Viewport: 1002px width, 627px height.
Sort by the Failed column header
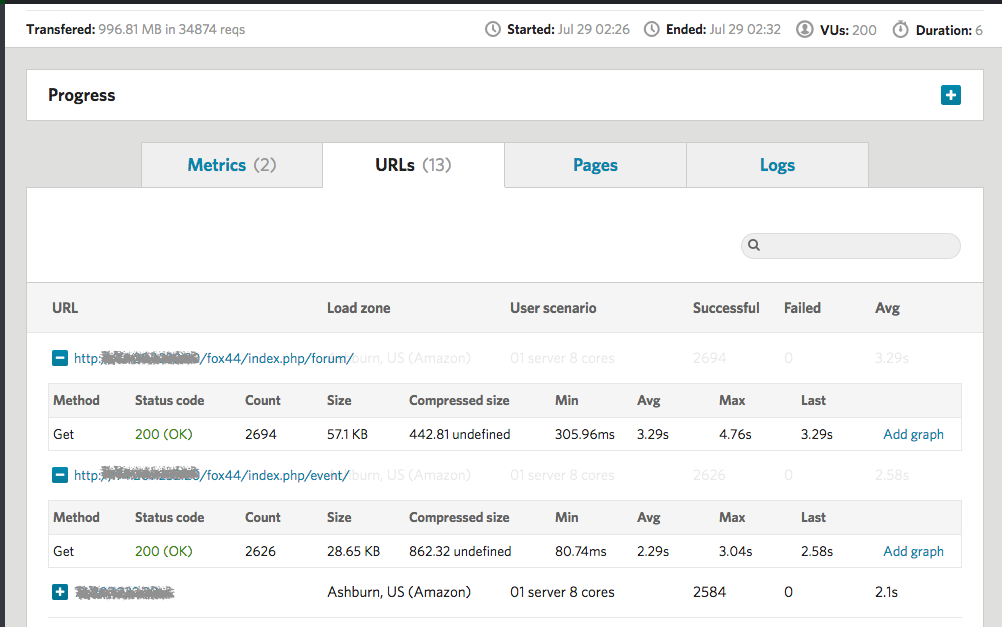802,308
